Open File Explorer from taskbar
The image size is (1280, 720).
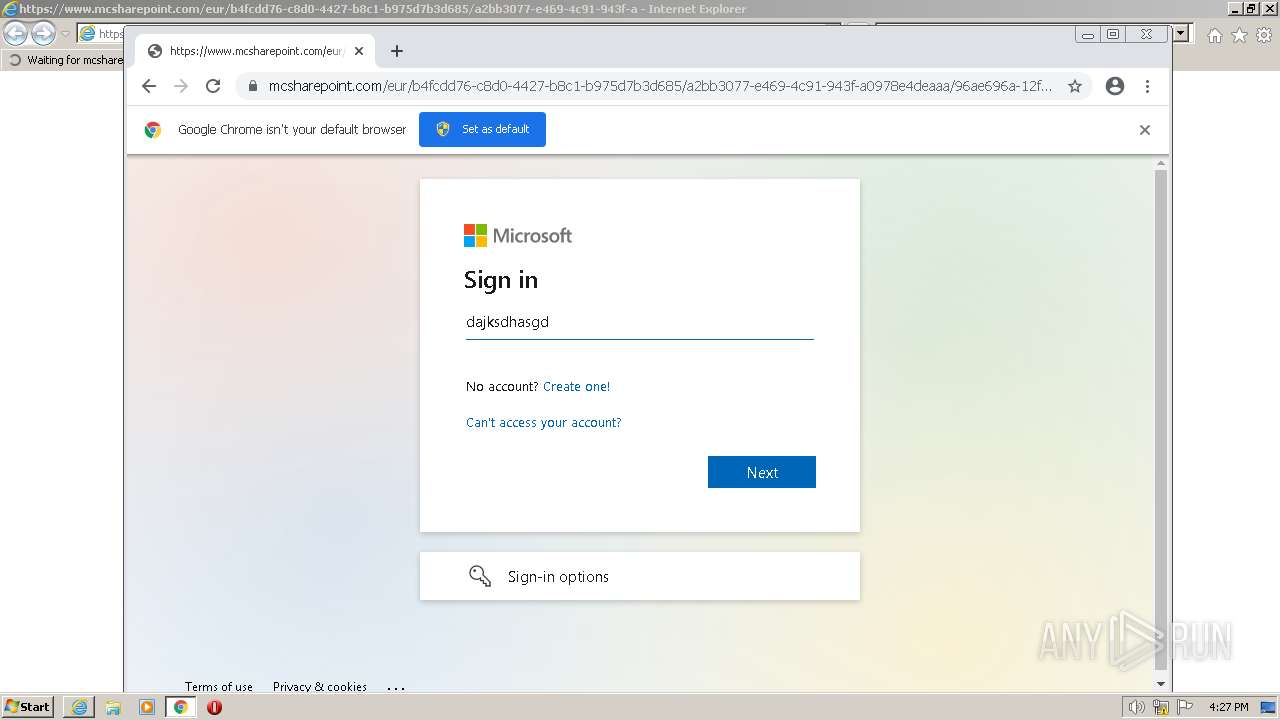pos(113,707)
